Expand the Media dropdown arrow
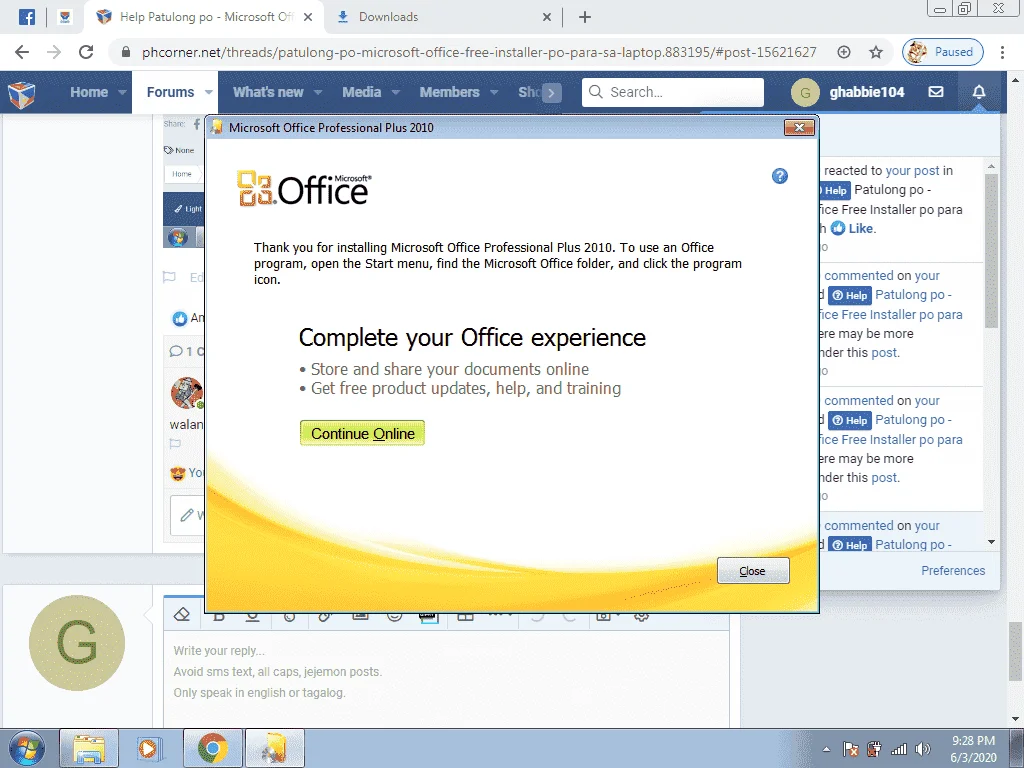This screenshot has height=768, width=1024. (396, 92)
